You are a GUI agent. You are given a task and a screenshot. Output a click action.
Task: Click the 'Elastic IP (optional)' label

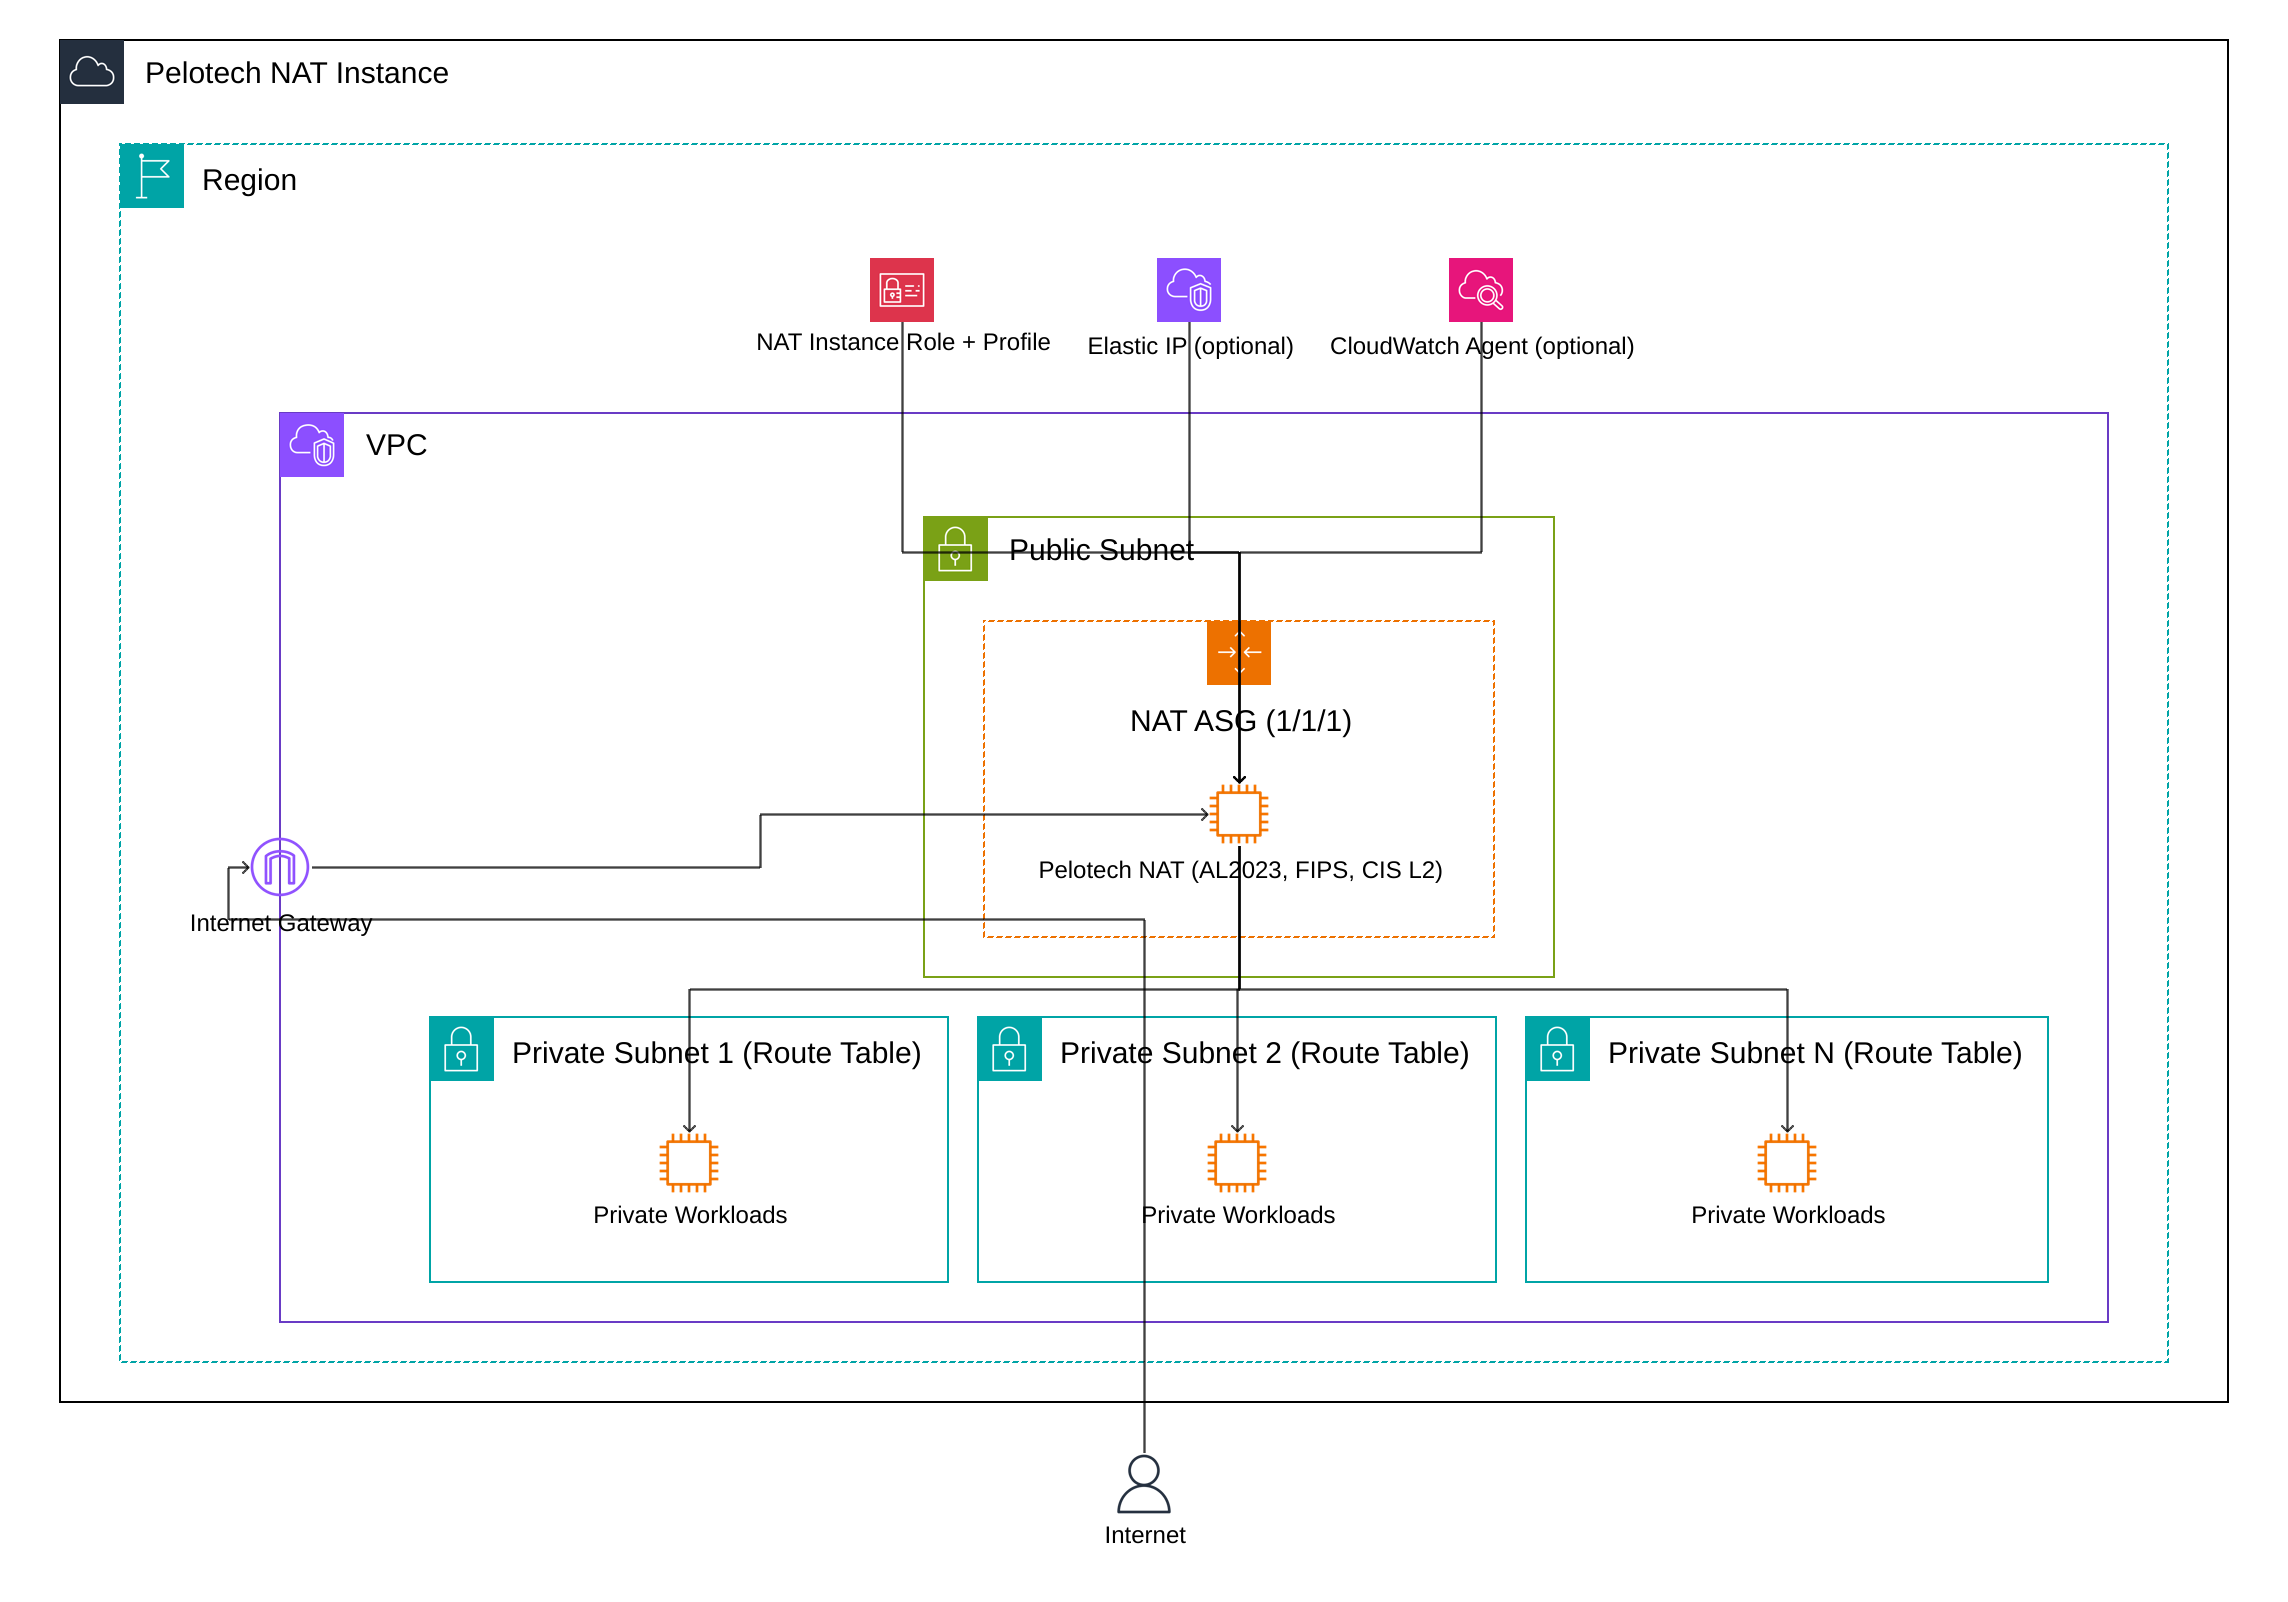[x=1190, y=346]
